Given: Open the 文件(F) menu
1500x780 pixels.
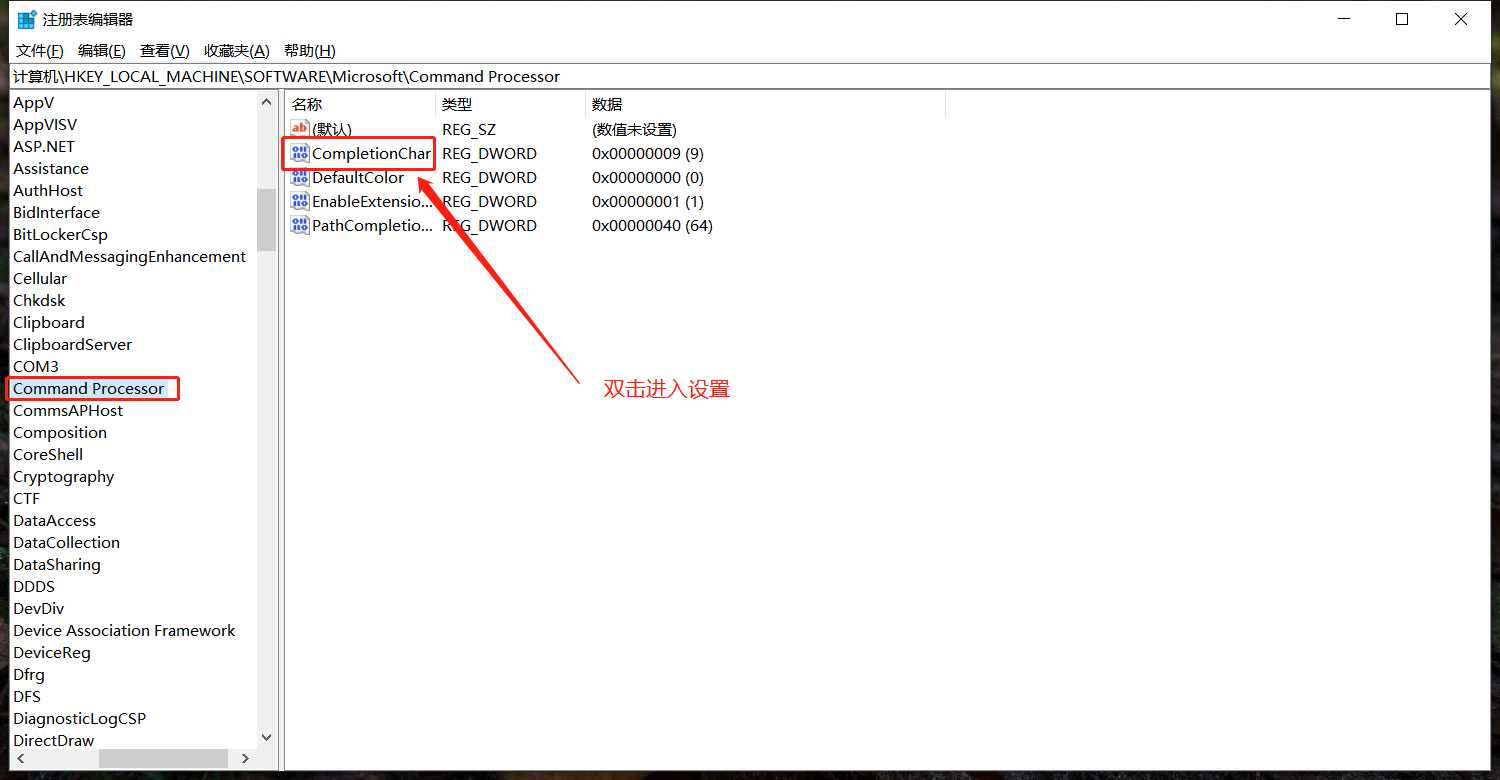Looking at the screenshot, I should (x=40, y=50).
